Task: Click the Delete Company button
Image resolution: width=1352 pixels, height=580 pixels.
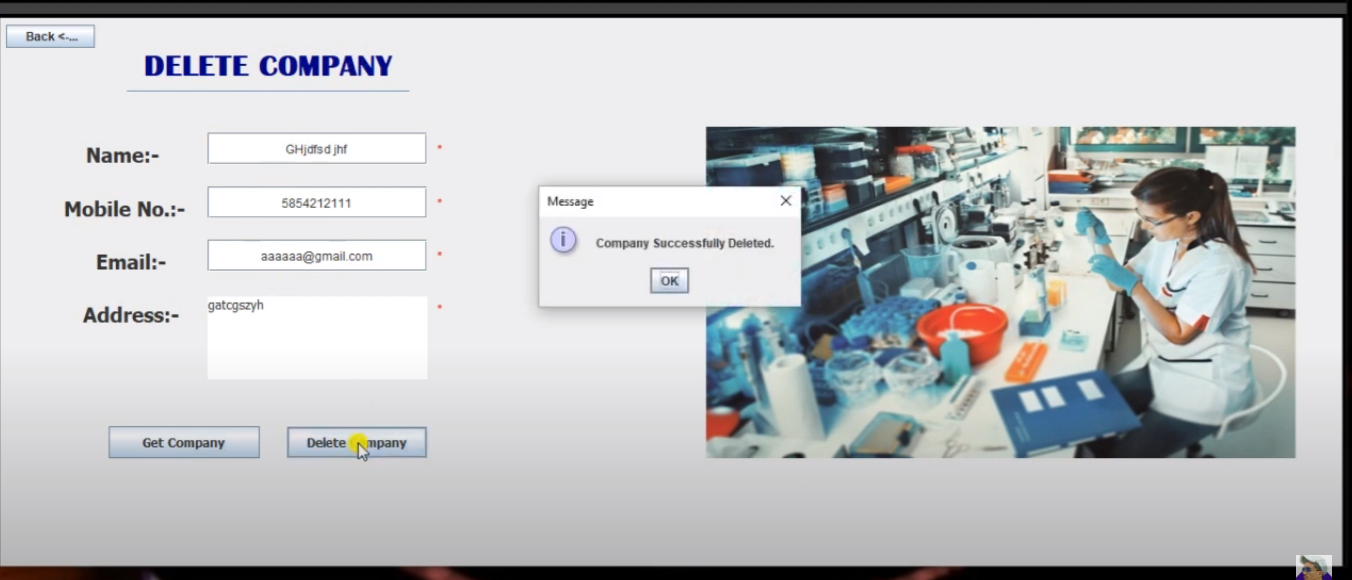Action: click(x=356, y=441)
